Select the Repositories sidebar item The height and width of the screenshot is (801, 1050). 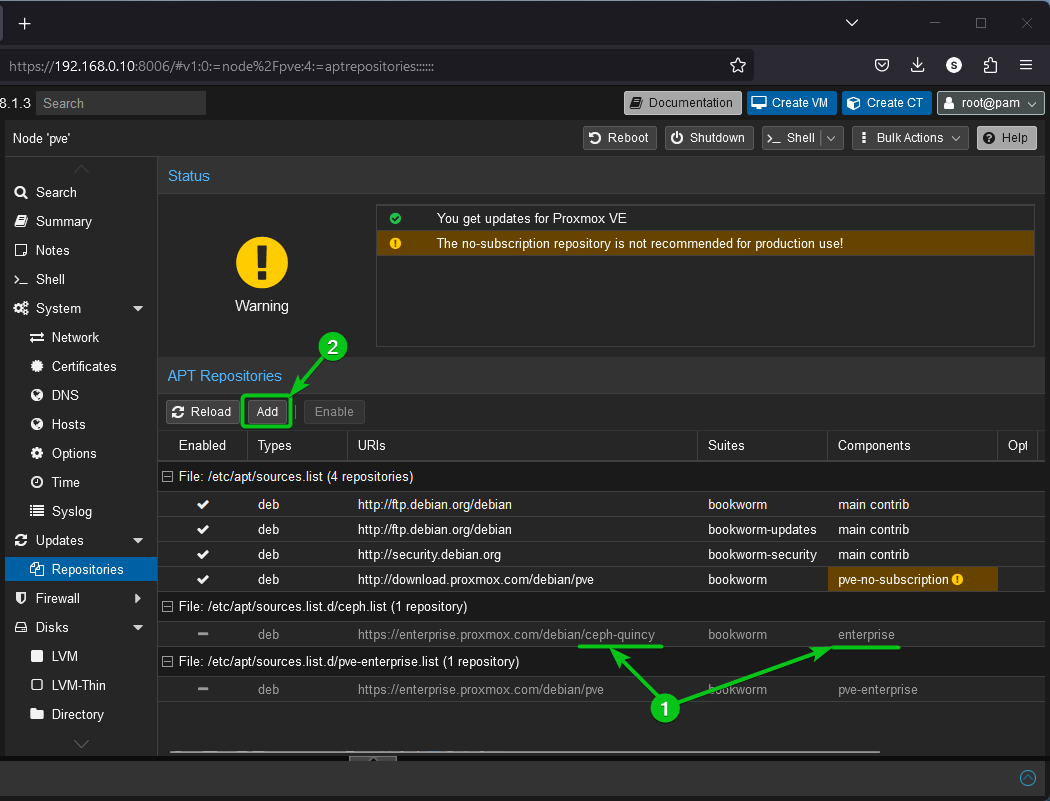tap(80, 569)
